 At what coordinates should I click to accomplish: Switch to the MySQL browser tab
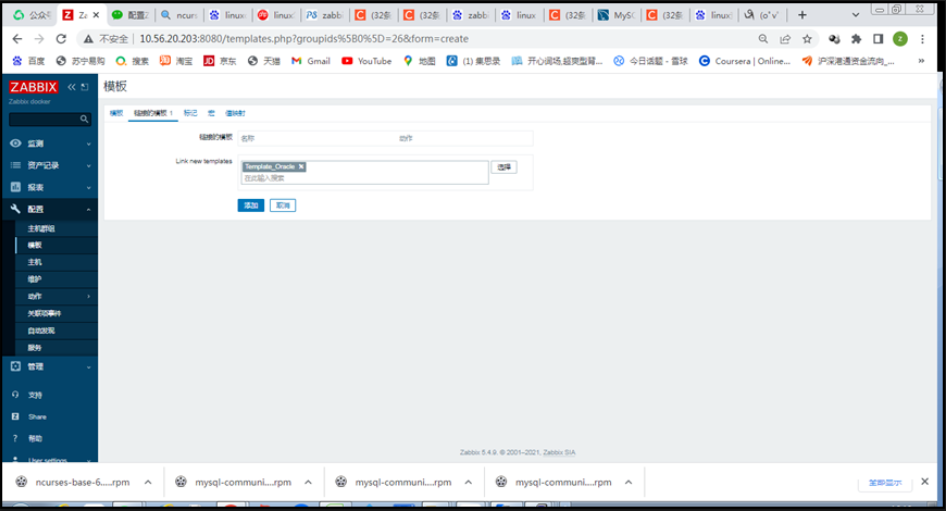coord(616,15)
